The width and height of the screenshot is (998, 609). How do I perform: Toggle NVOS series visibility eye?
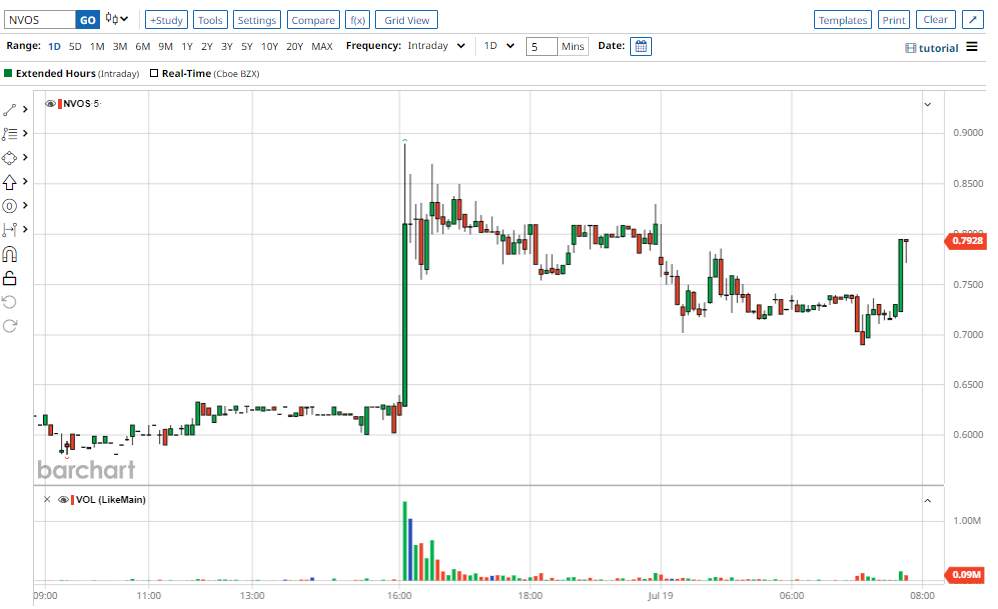coord(50,104)
